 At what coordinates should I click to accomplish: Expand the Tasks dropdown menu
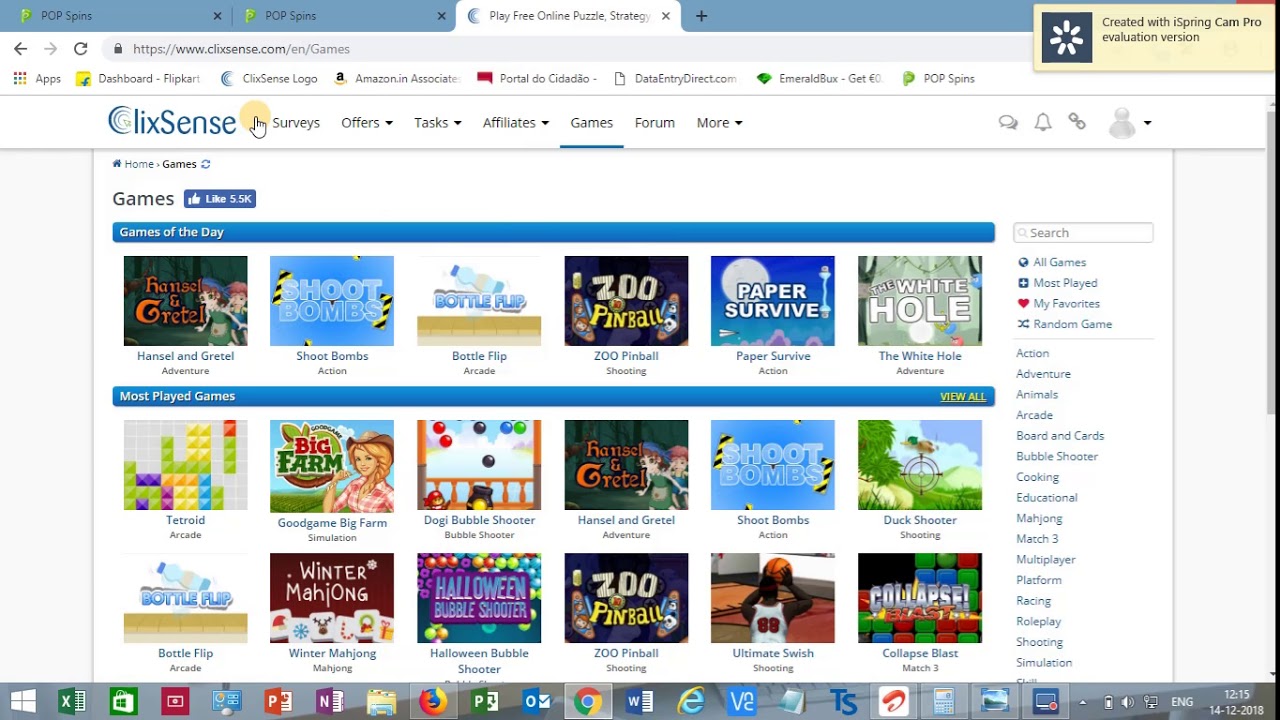[x=437, y=122]
